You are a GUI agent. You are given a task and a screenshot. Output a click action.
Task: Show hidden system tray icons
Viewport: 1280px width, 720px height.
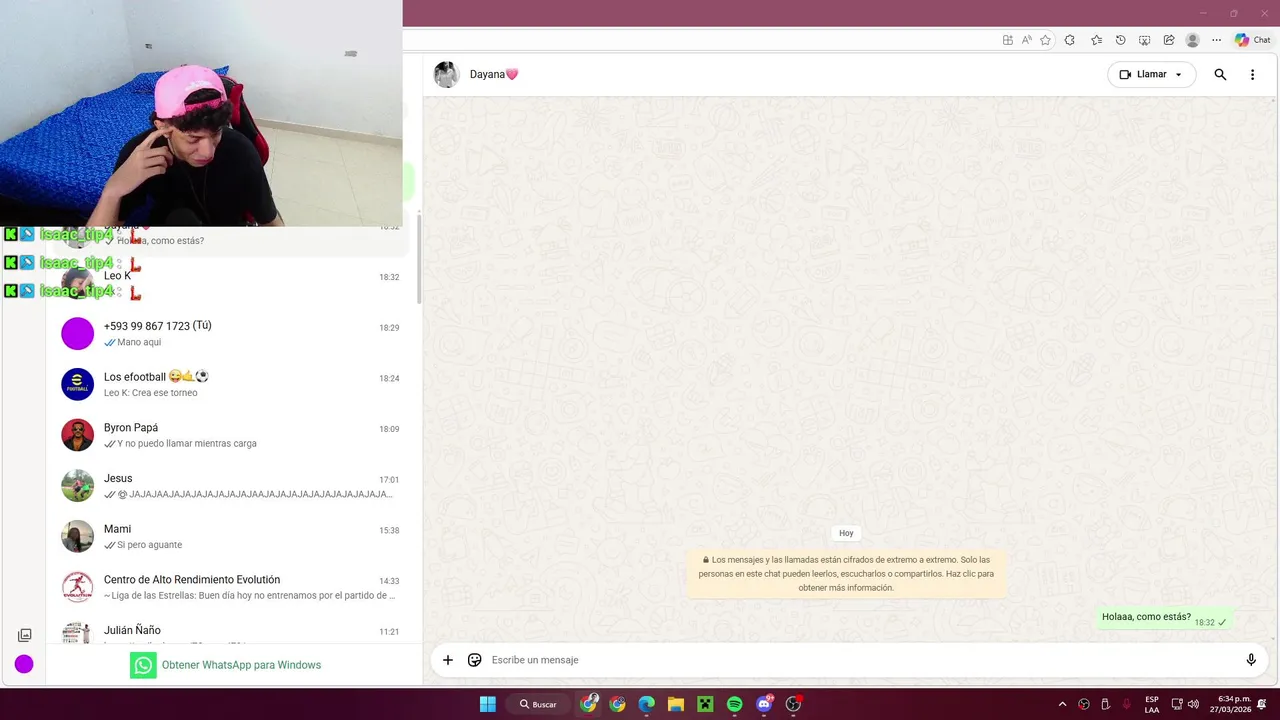coord(1062,704)
